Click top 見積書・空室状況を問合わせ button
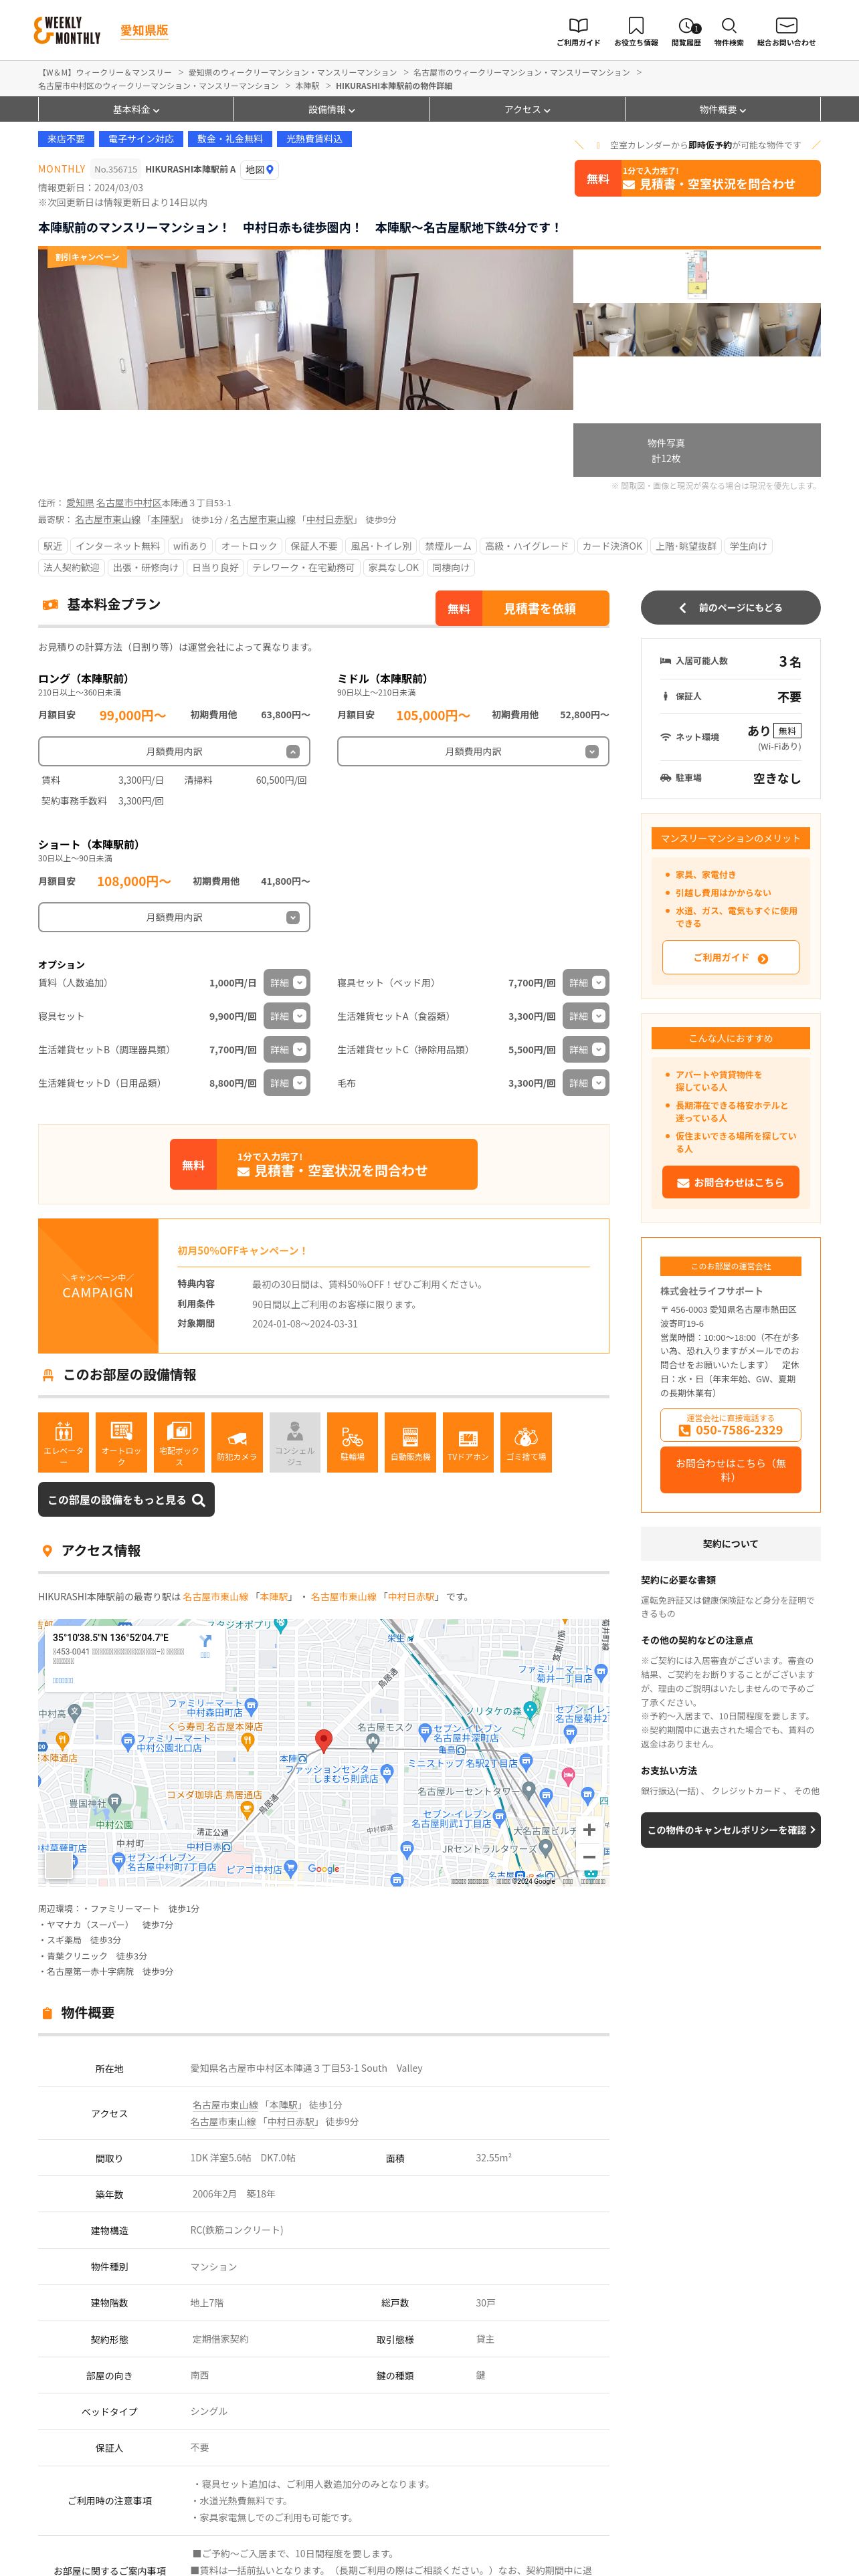The image size is (859, 2576). 697,178
